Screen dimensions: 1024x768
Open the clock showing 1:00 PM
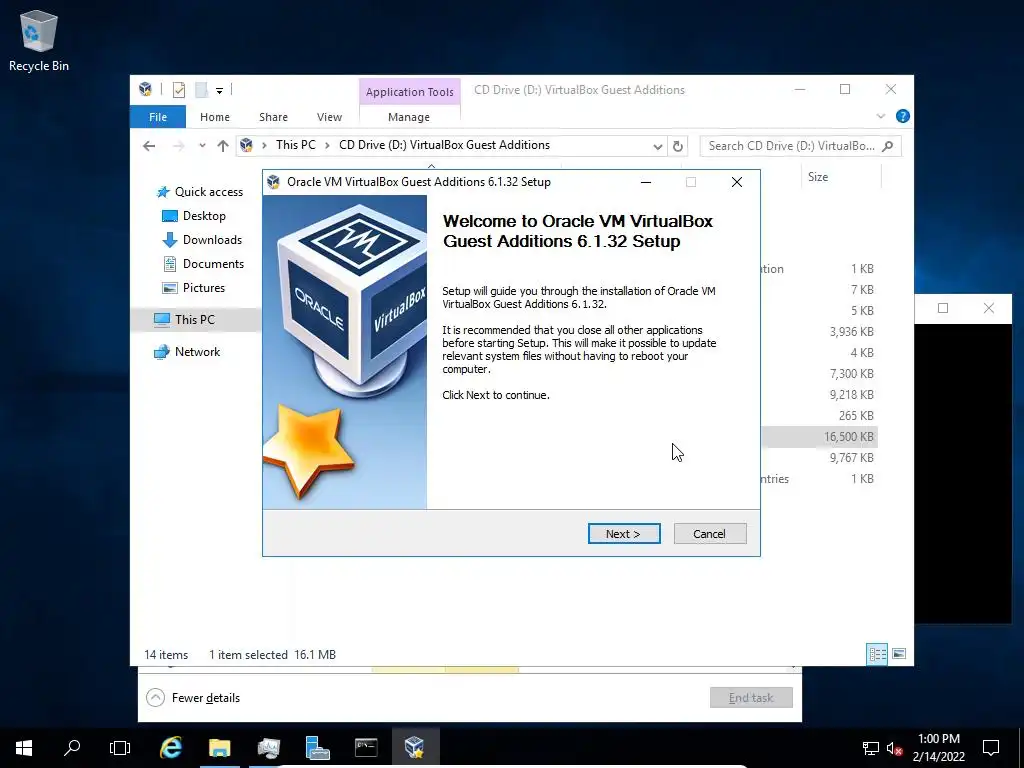click(x=938, y=748)
